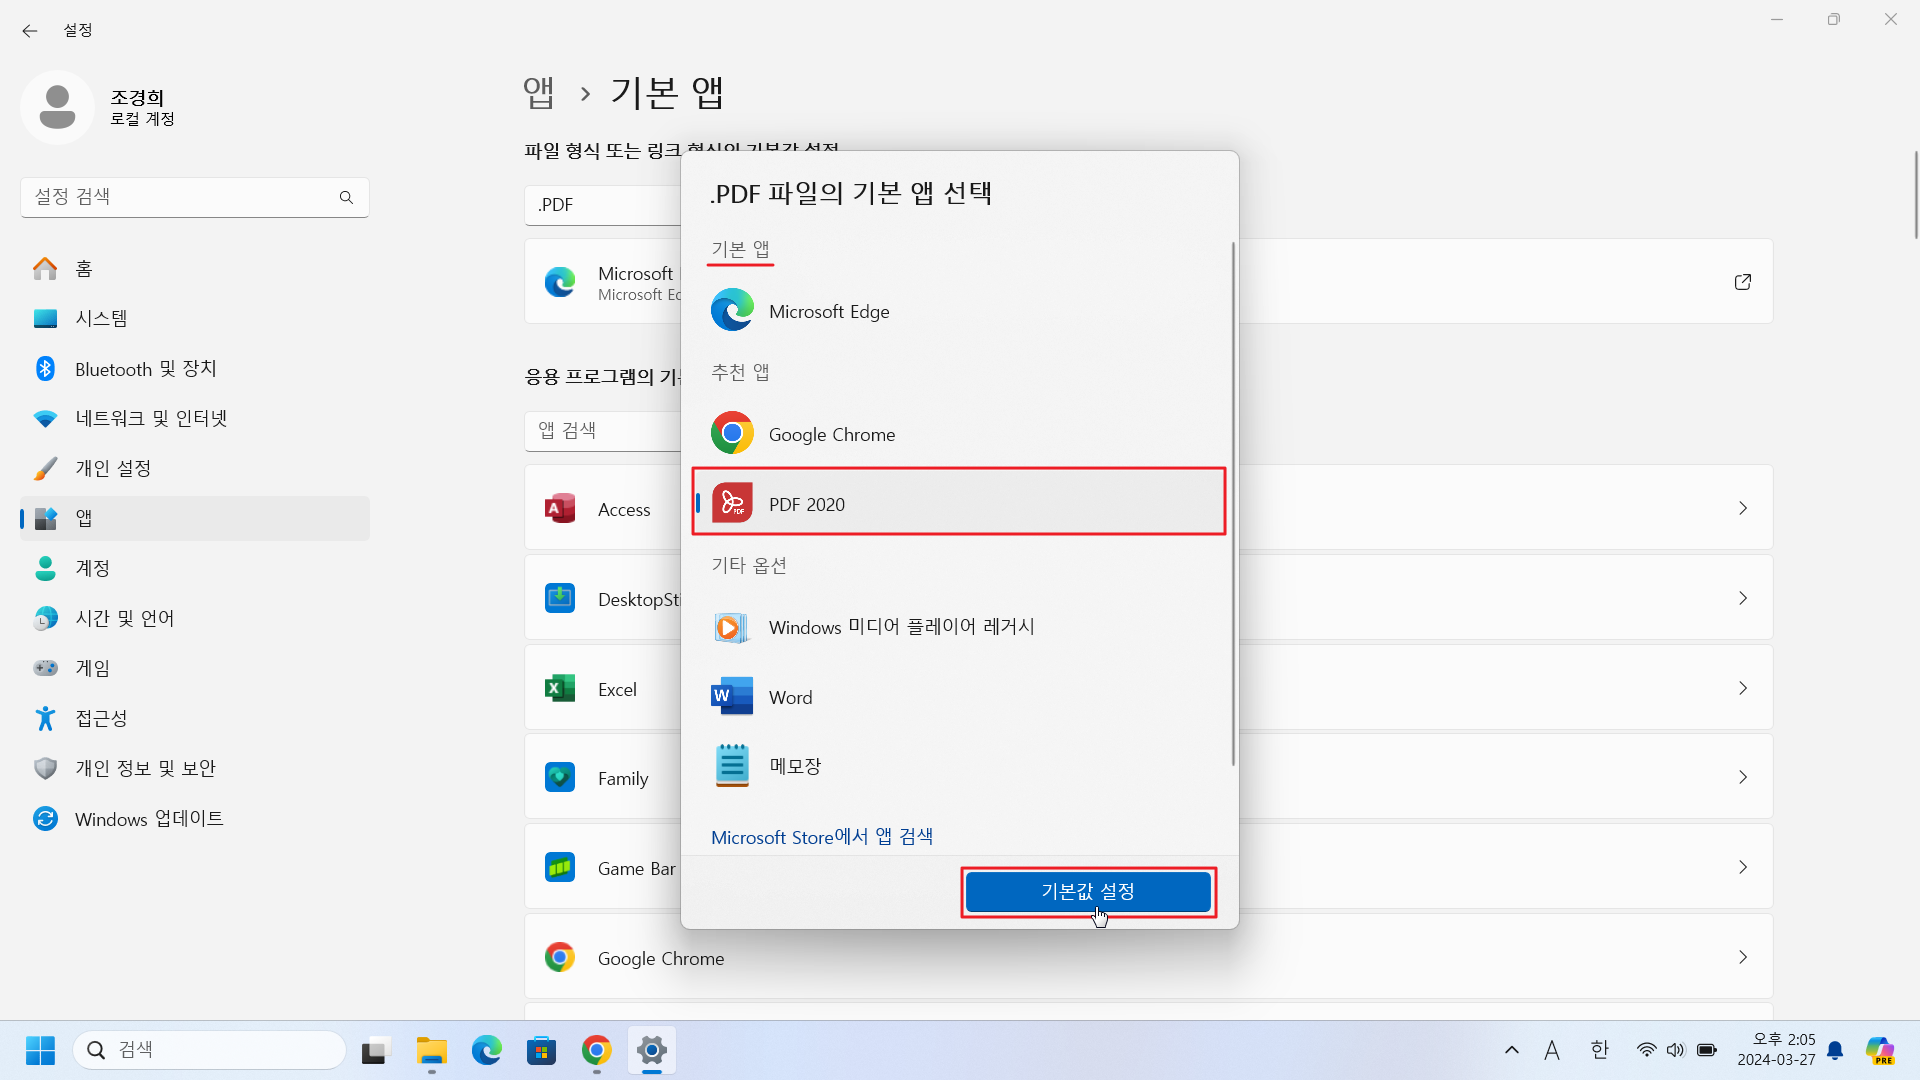This screenshot has height=1080, width=1920.
Task: Open 개인 정보 및 보안 settings
Action: tap(195, 768)
